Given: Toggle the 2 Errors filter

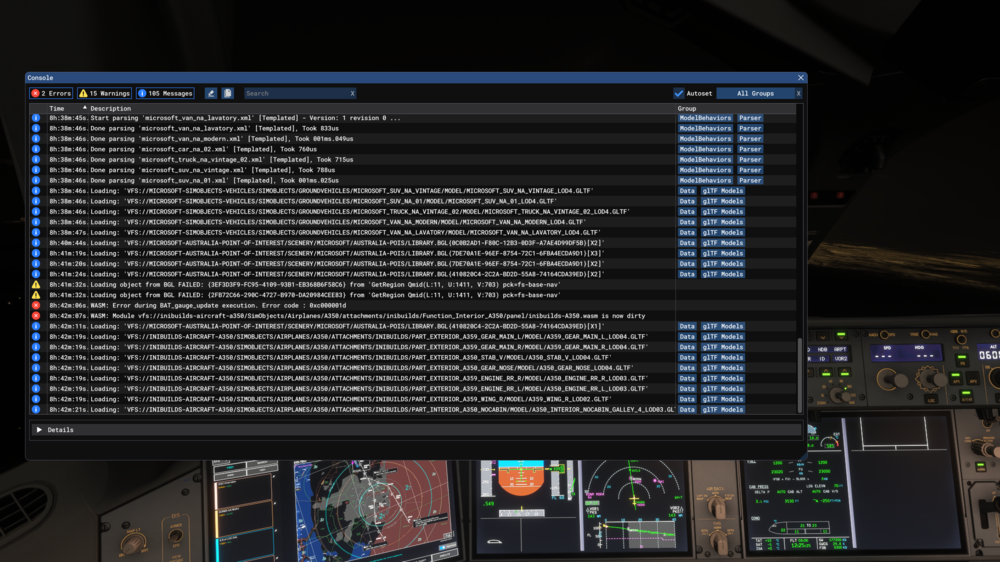Looking at the screenshot, I should [51, 93].
